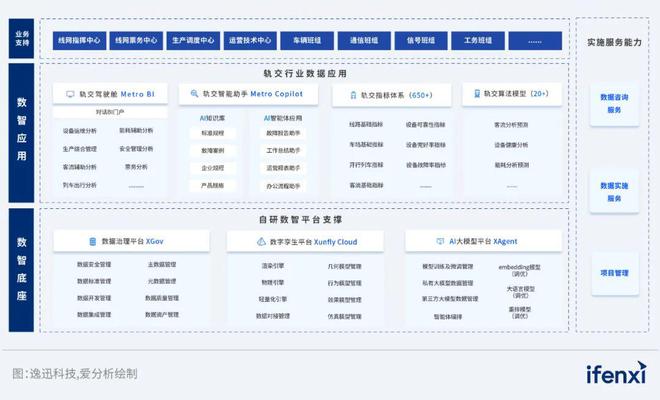
Task: Click the AI知识库 column heading
Action: [x=212, y=118]
